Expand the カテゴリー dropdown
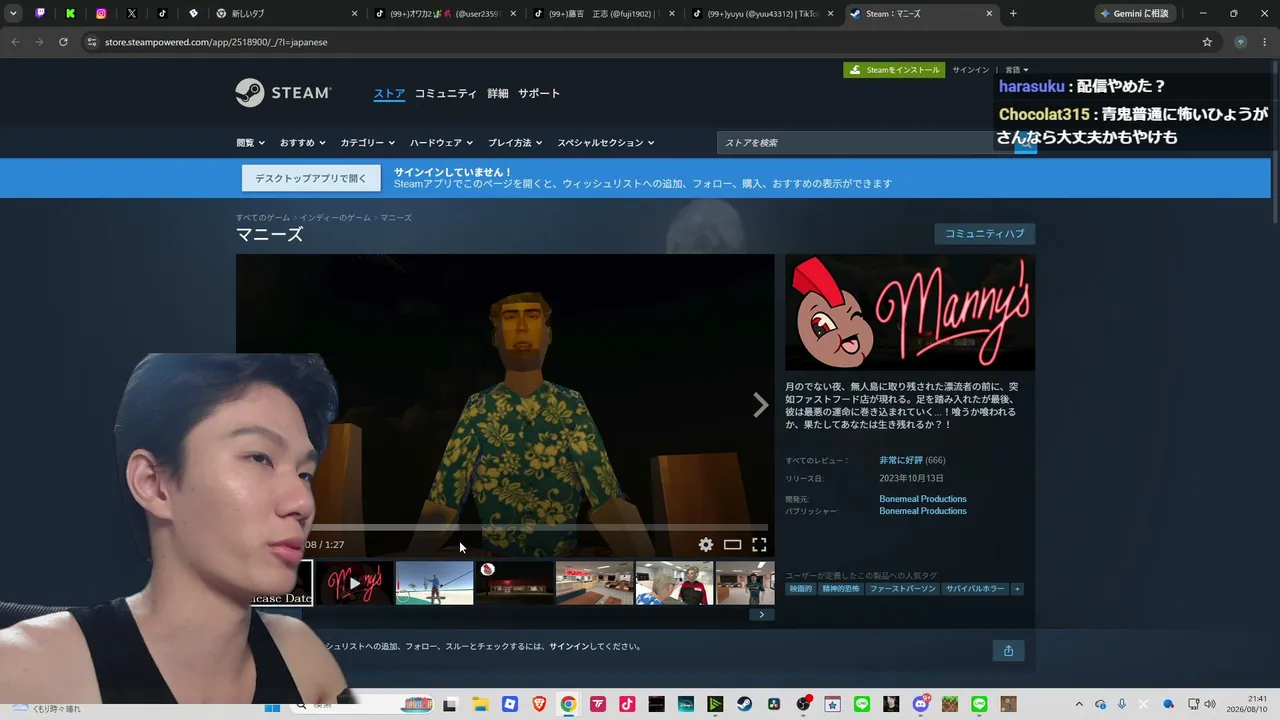Viewport: 1280px width, 720px height. (367, 143)
